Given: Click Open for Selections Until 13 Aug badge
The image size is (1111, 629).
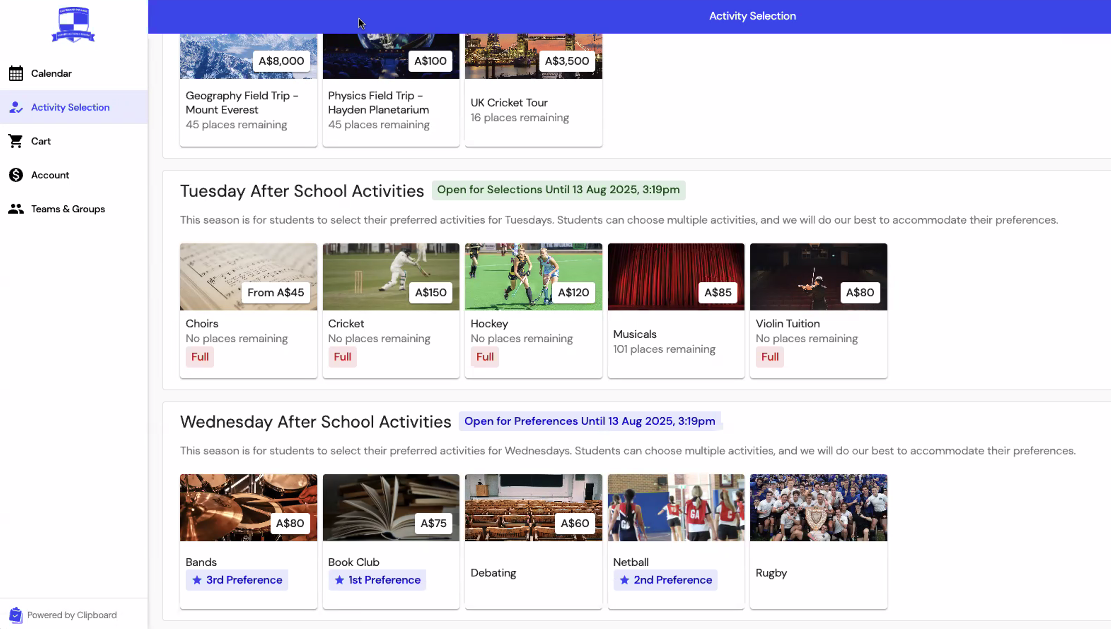Looking at the screenshot, I should pos(558,190).
